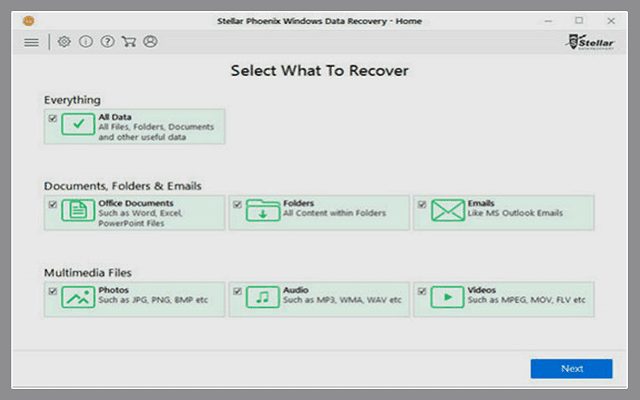Open the hamburger menu

pyautogui.click(x=32, y=42)
